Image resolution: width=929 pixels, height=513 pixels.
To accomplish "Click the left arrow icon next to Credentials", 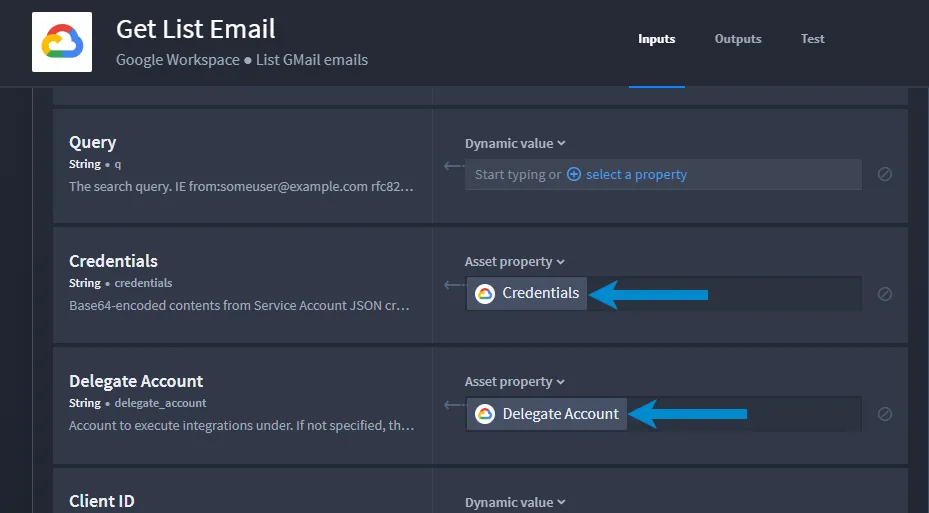I will pyautogui.click(x=454, y=285).
